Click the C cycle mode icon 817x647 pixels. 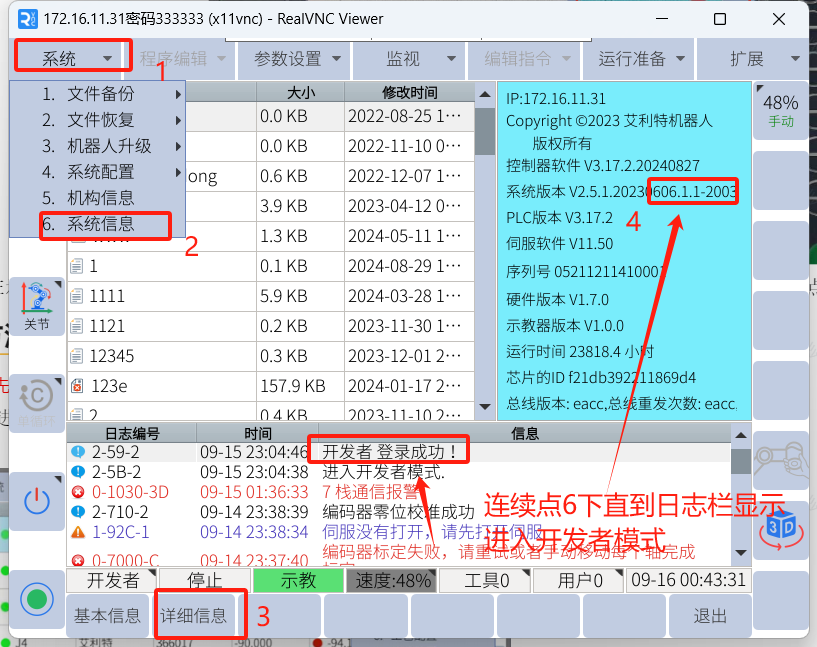point(37,400)
